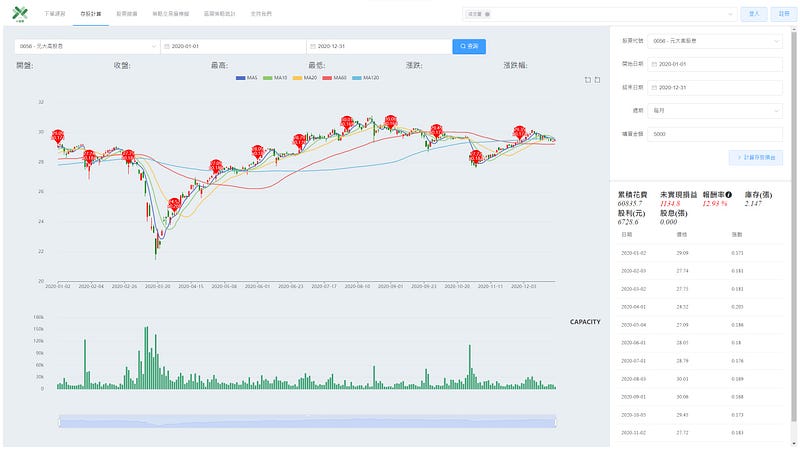The height and width of the screenshot is (450, 800).
Task: Remove the tag in top search box
Action: pyautogui.click(x=487, y=14)
